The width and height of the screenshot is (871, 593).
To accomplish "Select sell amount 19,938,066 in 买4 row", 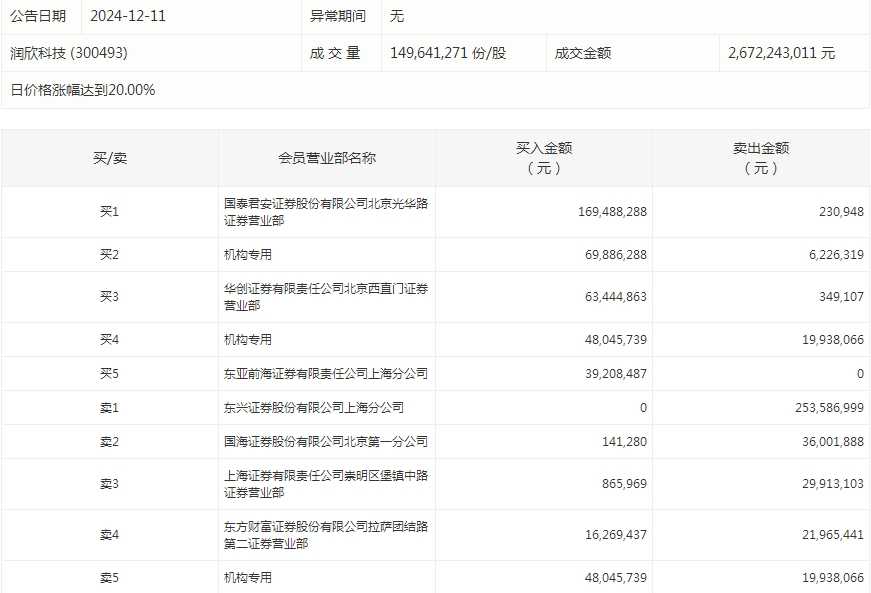I will click(833, 339).
